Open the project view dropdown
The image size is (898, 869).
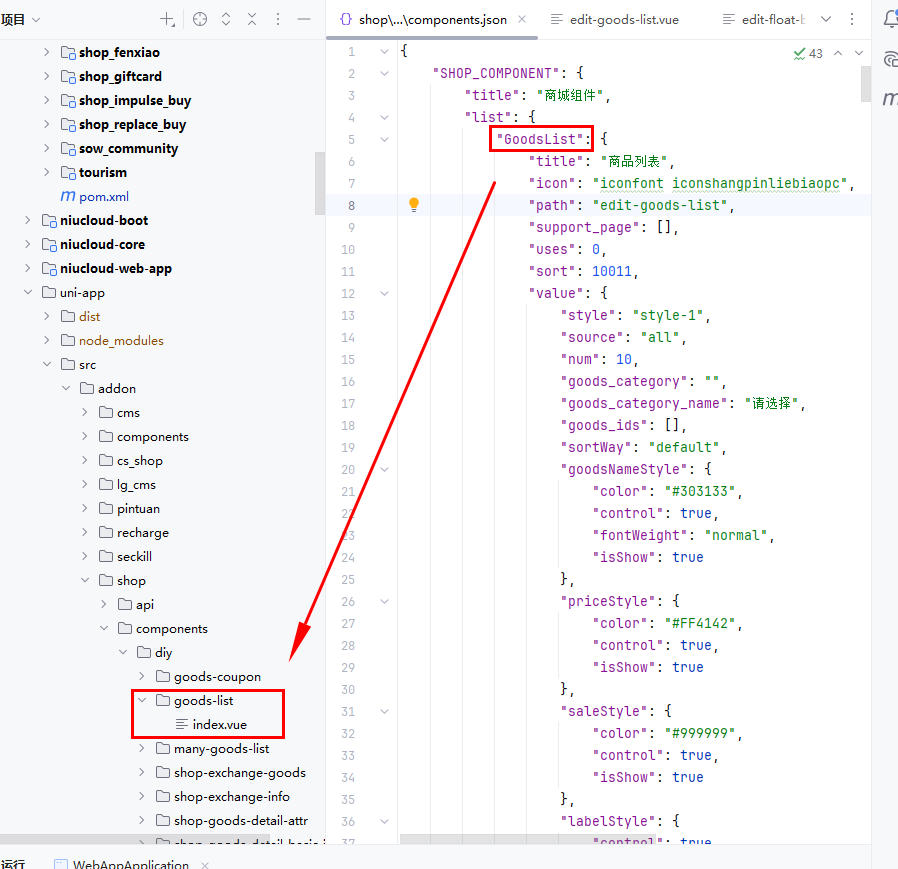pyautogui.click(x=22, y=20)
